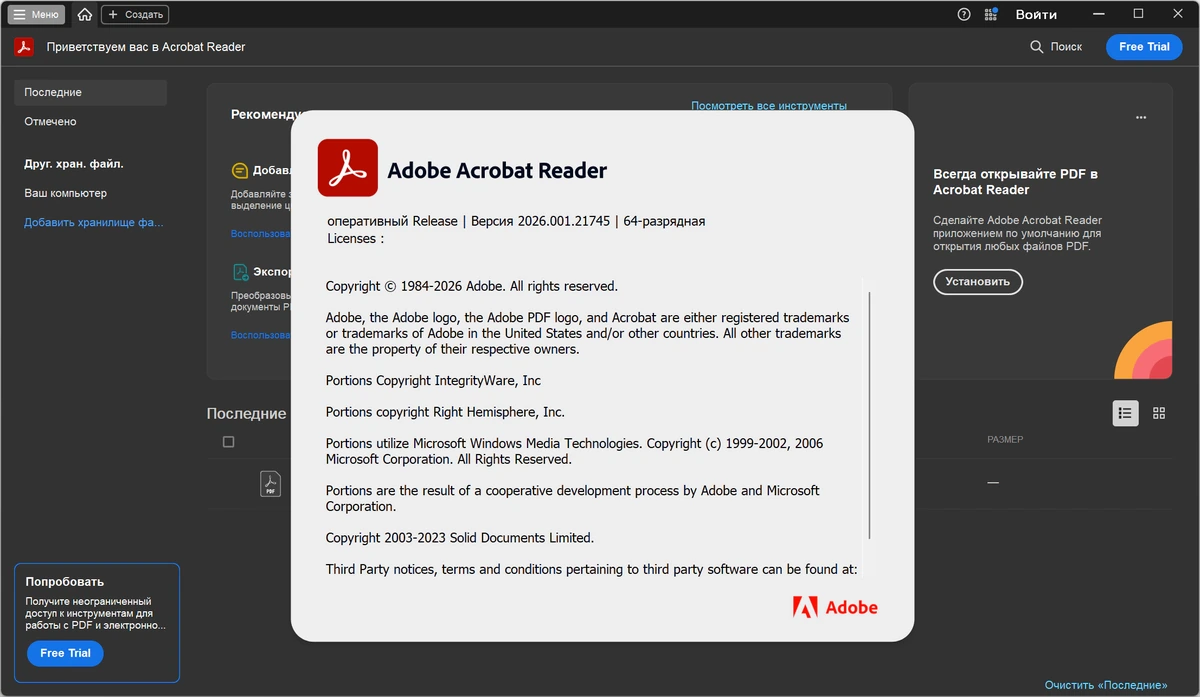Click the 'Portions Copyright IntegrityWare, Inc' line
1200x697 pixels.
point(433,381)
